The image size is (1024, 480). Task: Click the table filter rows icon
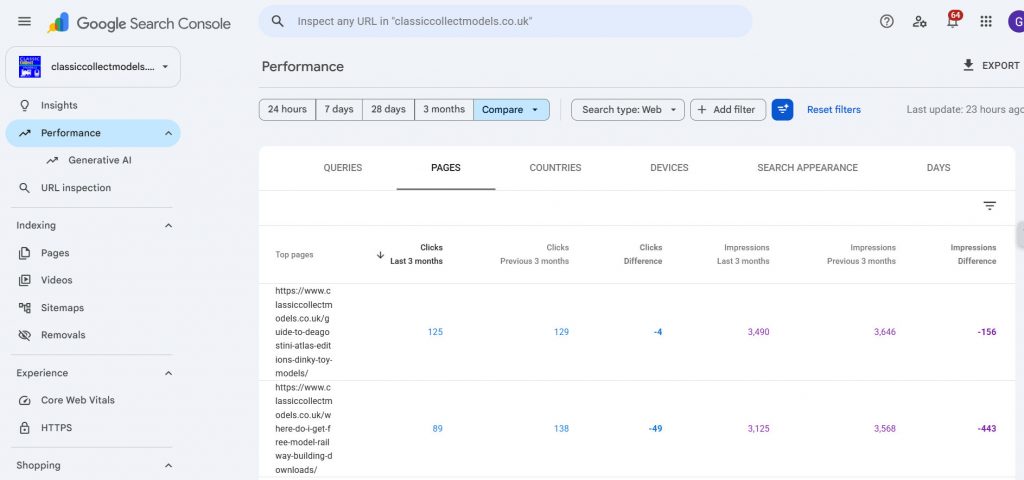tap(989, 206)
